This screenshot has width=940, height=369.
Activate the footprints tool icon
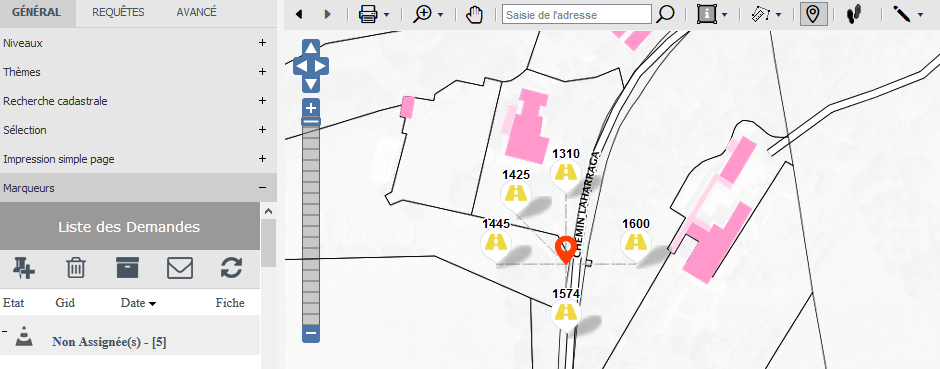(854, 14)
